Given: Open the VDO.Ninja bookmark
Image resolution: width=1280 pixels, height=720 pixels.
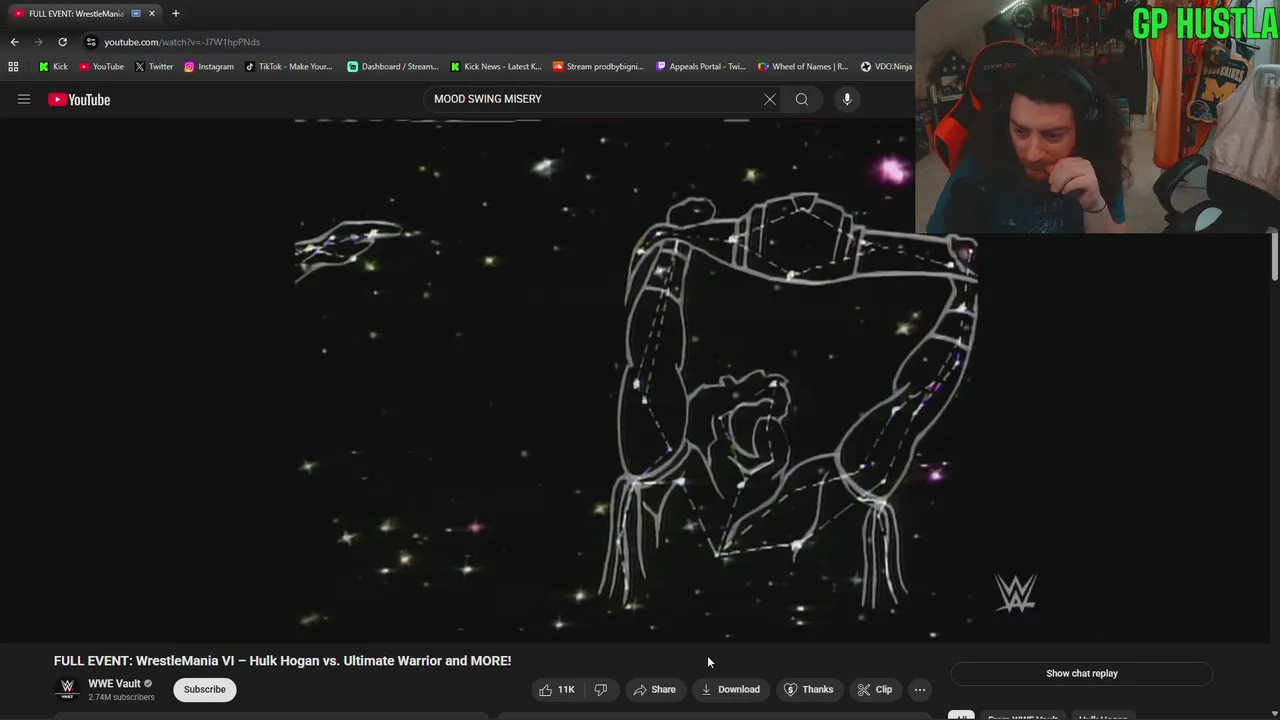Looking at the screenshot, I should pos(886,67).
